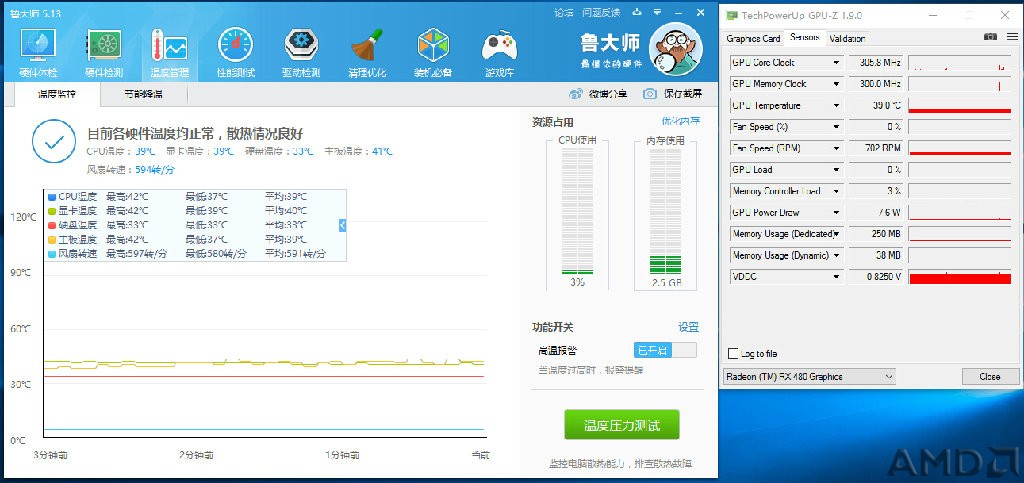Click the 内存使用 memory usage bar

665,211
